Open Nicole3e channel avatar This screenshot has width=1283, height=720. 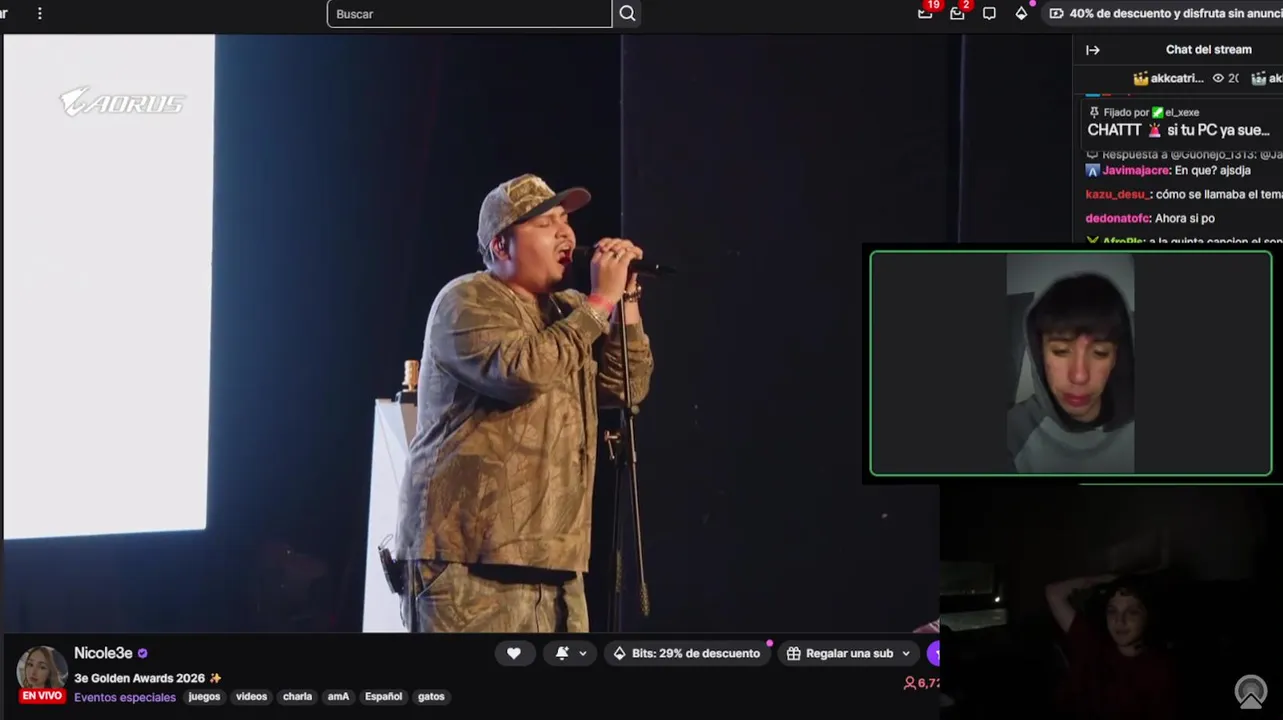tap(42, 670)
